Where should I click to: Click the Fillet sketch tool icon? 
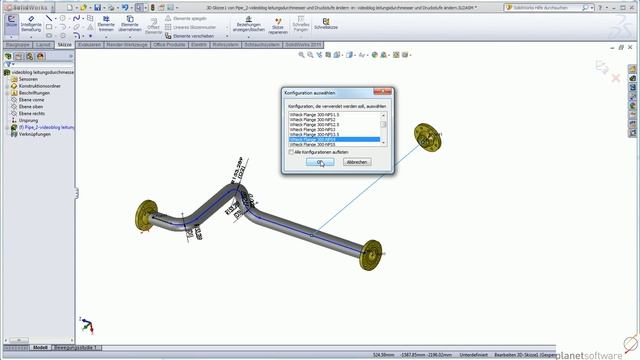(76, 36)
